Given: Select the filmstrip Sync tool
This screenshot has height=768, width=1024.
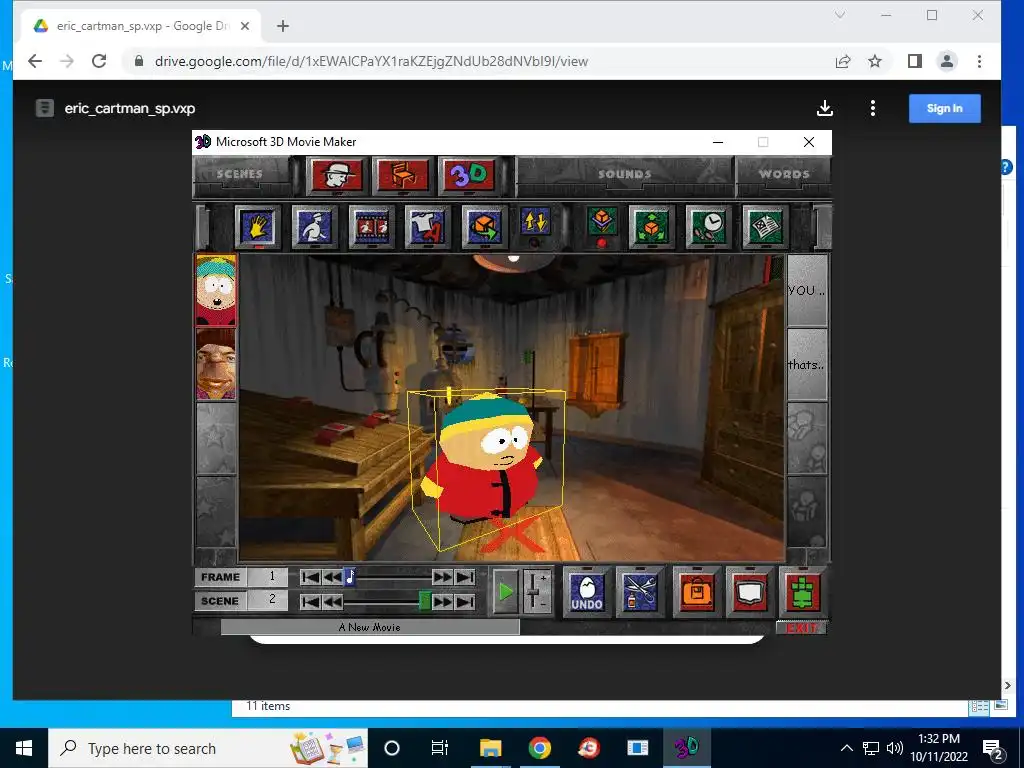Looking at the screenshot, I should pyautogui.click(x=372, y=227).
